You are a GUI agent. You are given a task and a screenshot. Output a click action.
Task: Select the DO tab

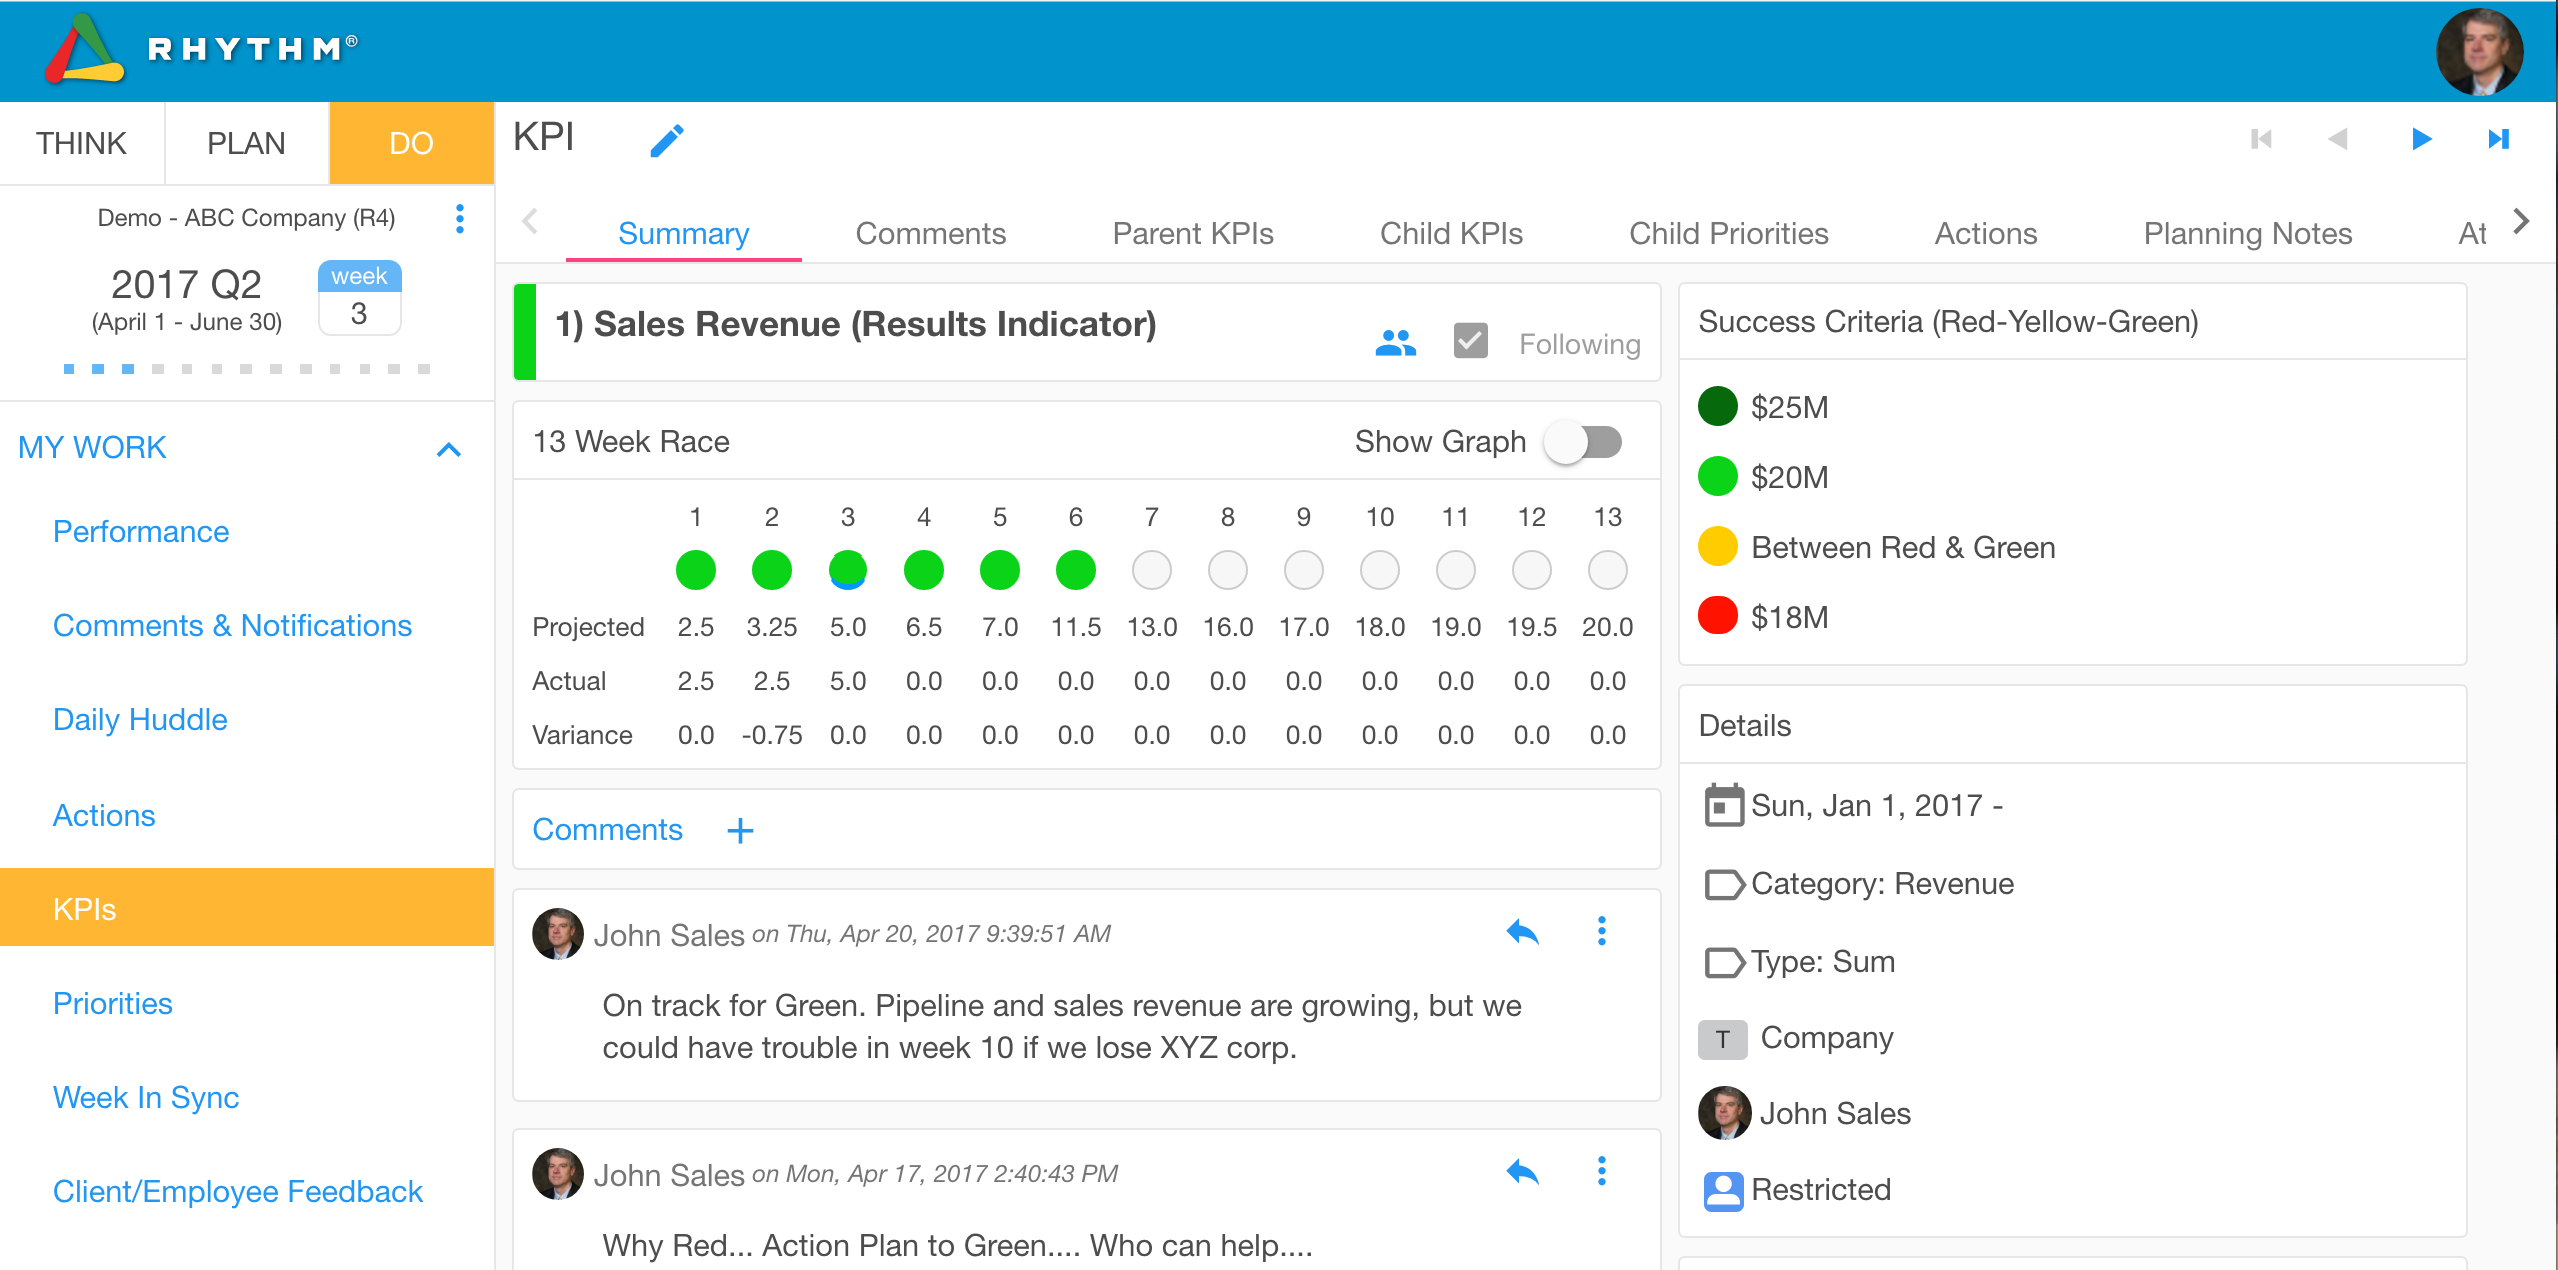click(411, 143)
